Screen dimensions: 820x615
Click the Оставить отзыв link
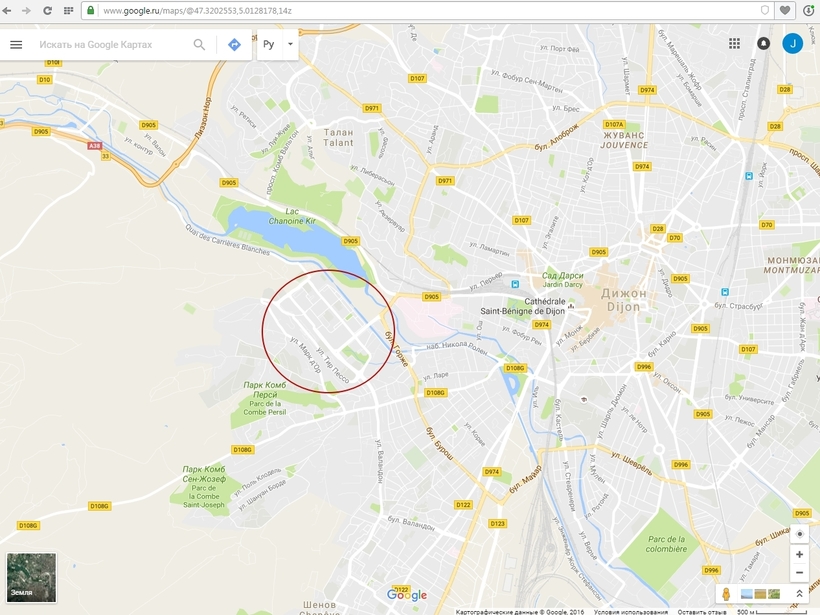pos(701,611)
